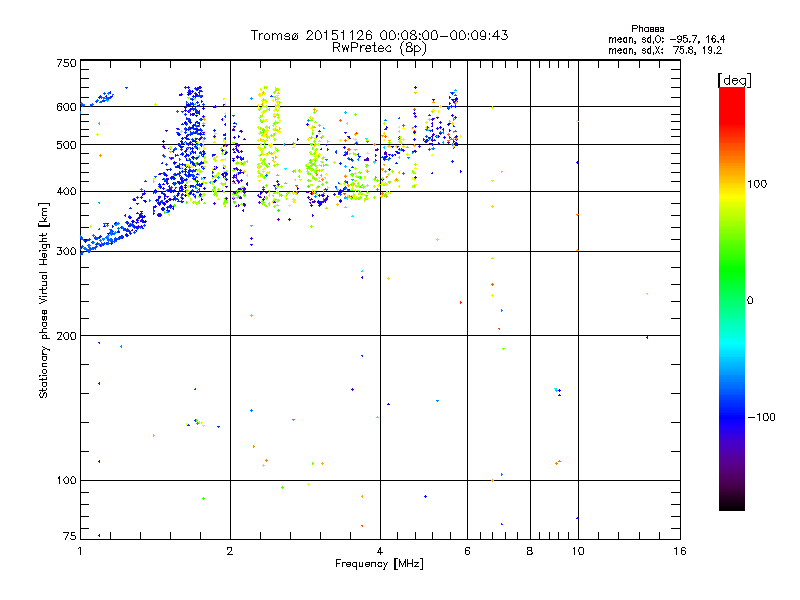Click the plot title 'Tromsø 20151126 00:08:00-00:09:43'
This screenshot has height=600, width=800.
pyautogui.click(x=379, y=35)
